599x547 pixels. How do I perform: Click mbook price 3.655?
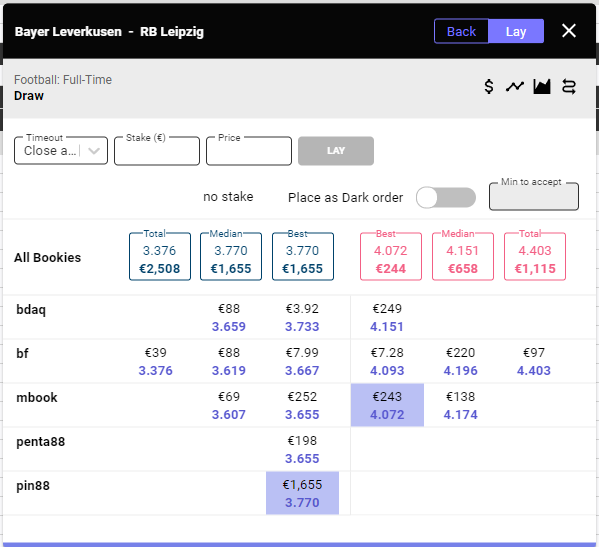(302, 414)
